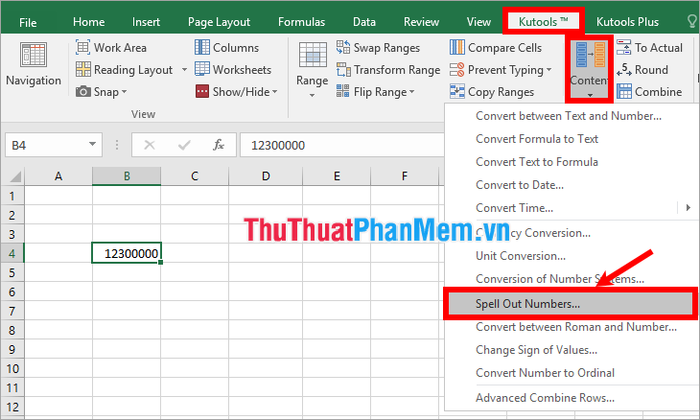
Task: Expand the Show/Hide dropdown arrow
Action: coord(275,92)
